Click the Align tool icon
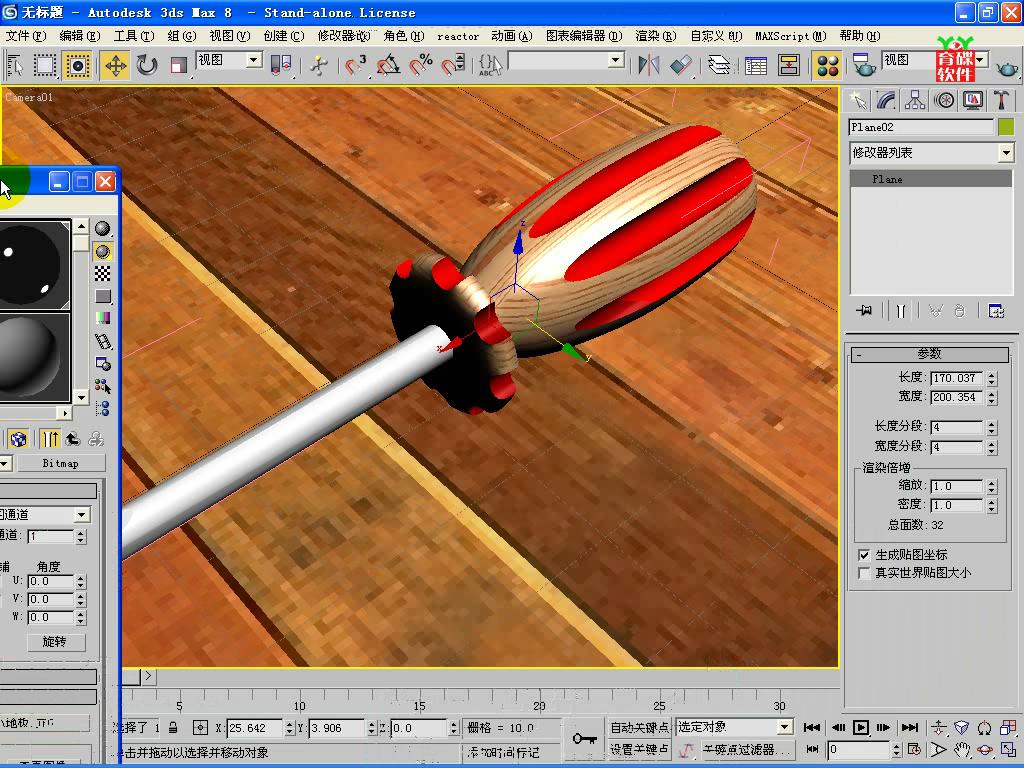Screen dimensions: 1024x768 click(680, 65)
